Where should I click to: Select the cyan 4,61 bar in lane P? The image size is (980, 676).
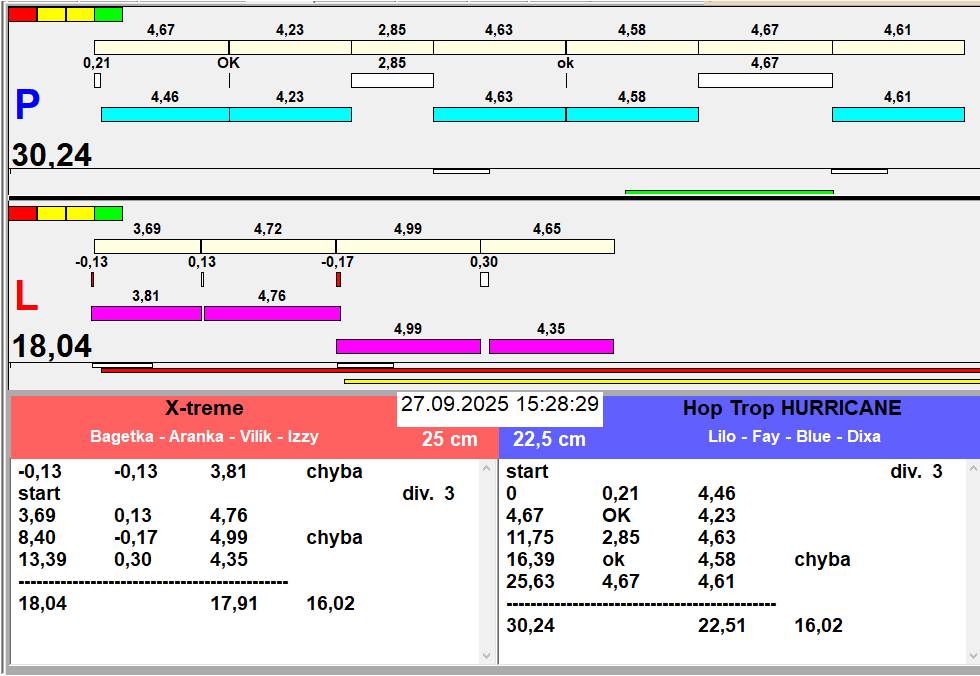coord(898,114)
